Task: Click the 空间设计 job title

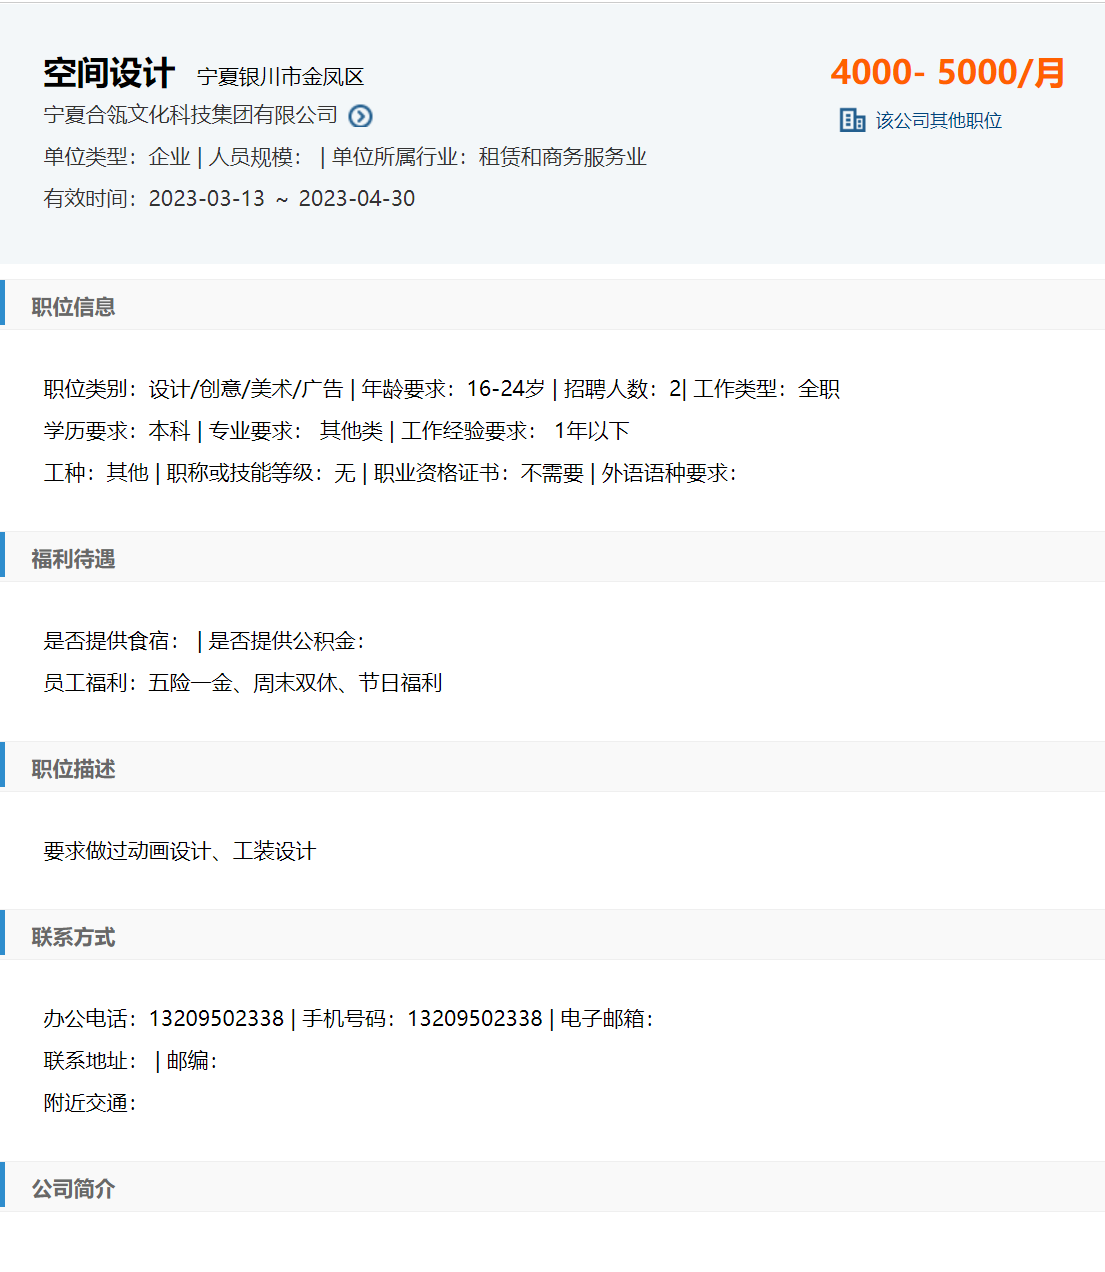Action: pos(109,73)
